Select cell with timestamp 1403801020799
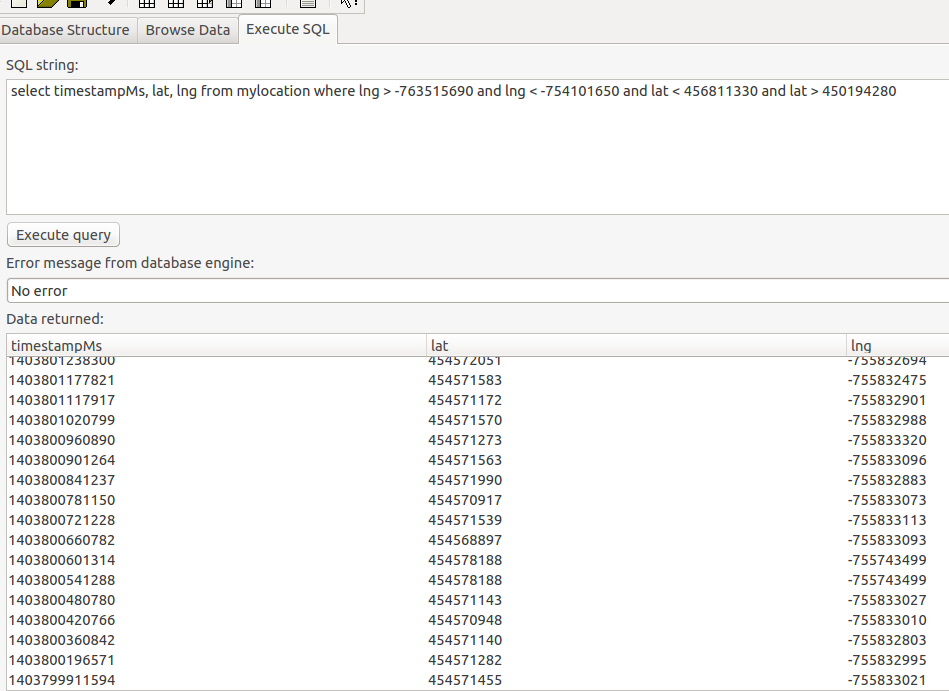Image resolution: width=949 pixels, height=691 pixels. click(216, 420)
